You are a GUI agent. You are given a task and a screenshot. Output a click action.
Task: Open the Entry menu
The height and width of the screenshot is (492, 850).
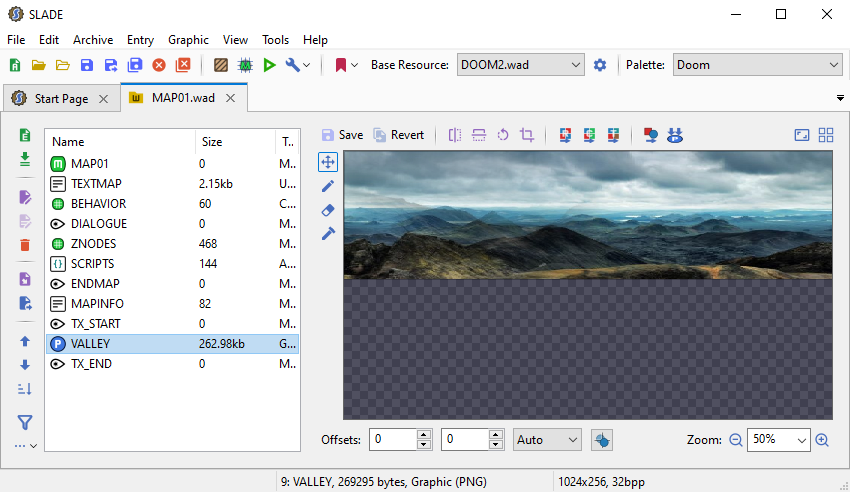tap(140, 40)
